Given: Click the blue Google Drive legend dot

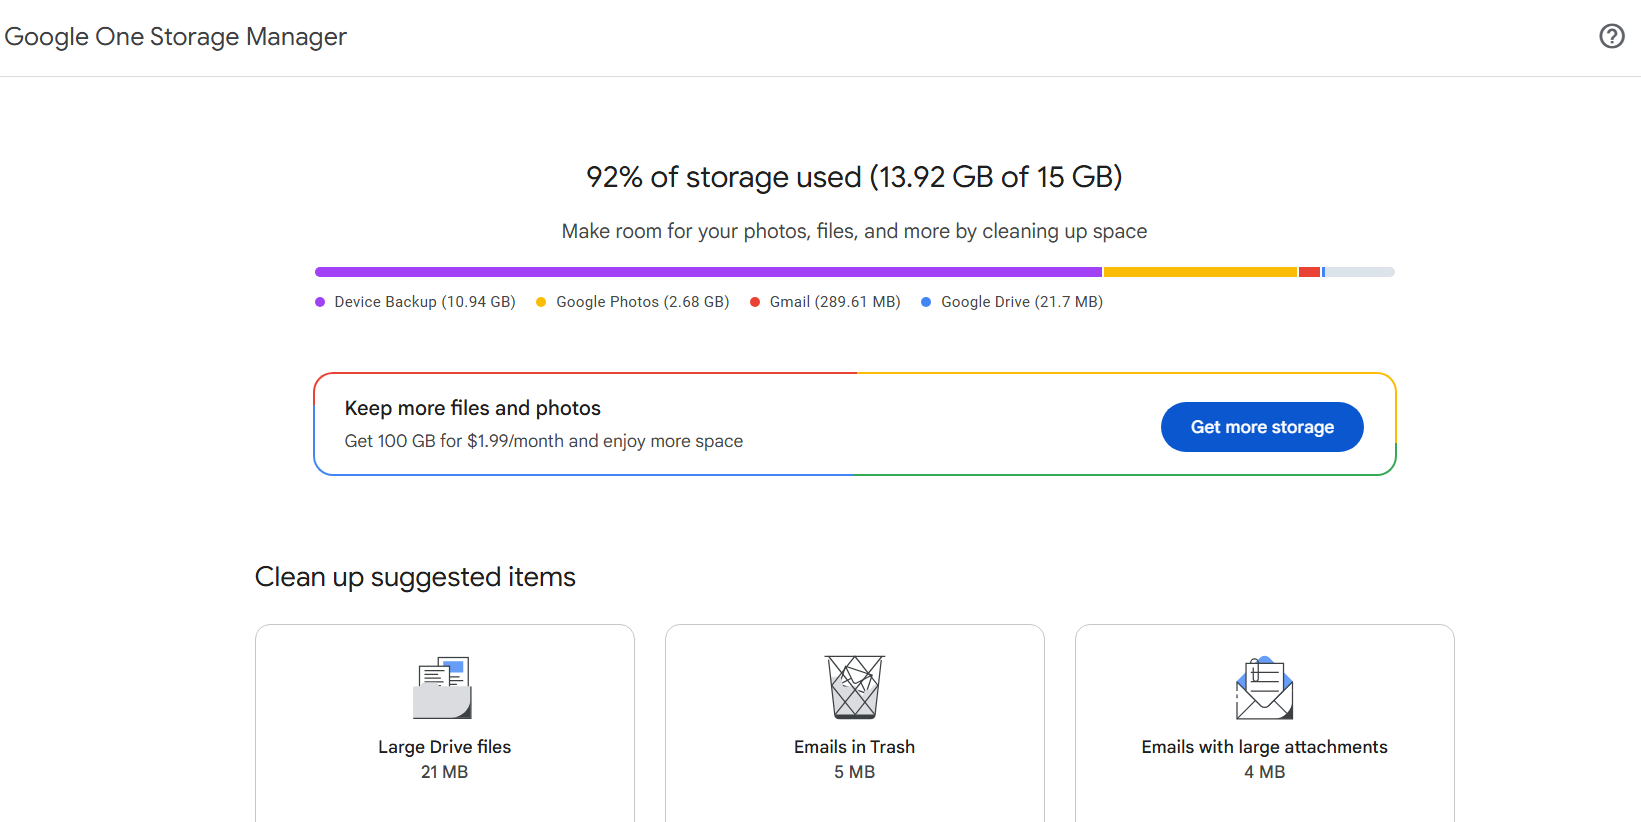Looking at the screenshot, I should coord(926,302).
